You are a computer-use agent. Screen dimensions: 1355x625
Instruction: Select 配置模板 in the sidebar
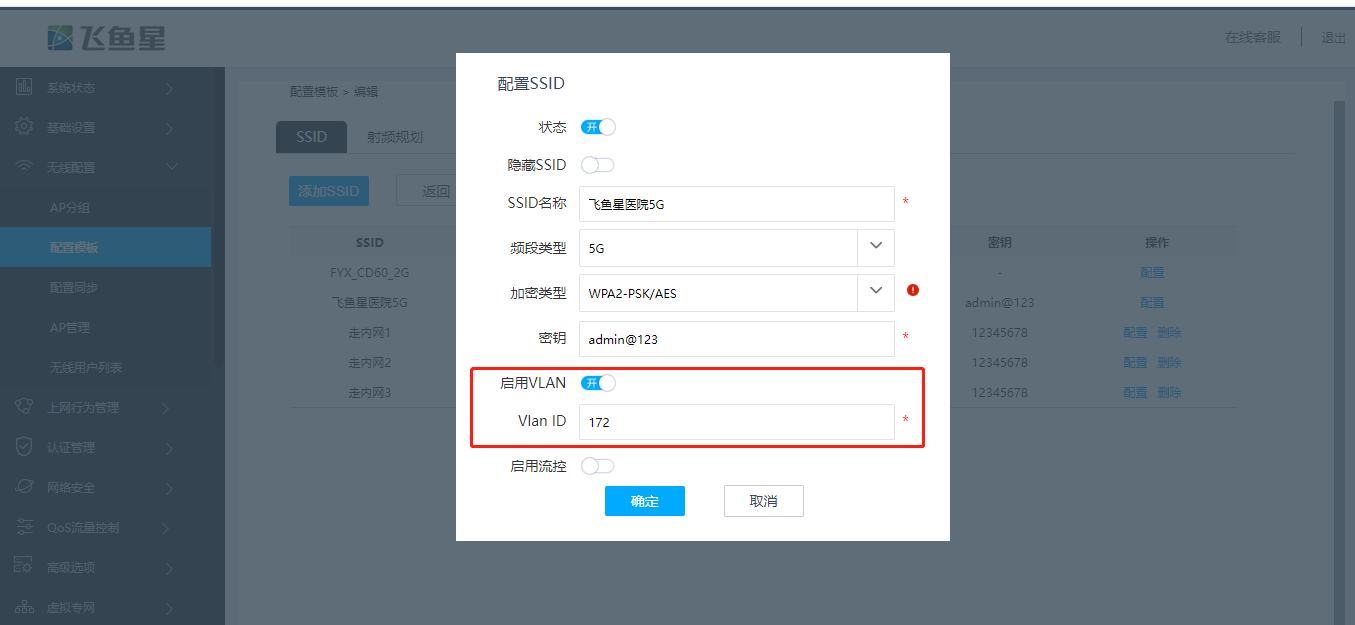pos(75,247)
